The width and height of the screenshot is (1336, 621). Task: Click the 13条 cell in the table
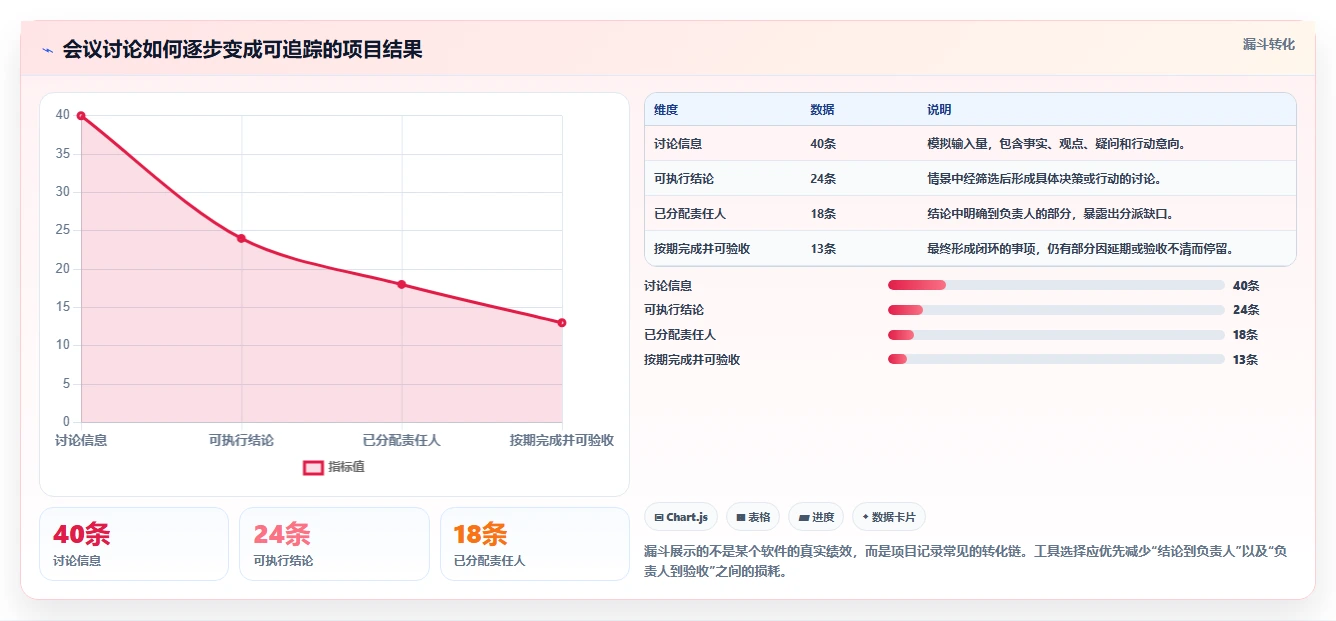point(823,249)
